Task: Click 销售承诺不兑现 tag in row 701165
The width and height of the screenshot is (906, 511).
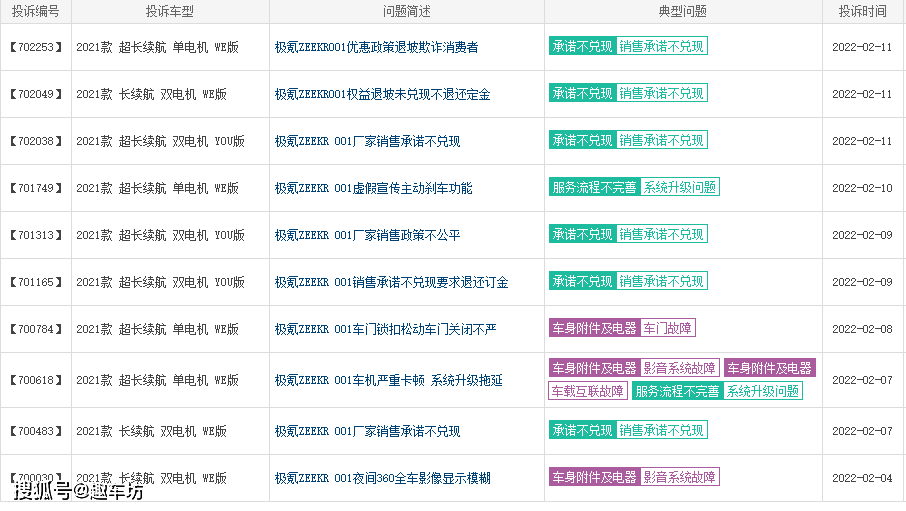Action: tap(662, 281)
